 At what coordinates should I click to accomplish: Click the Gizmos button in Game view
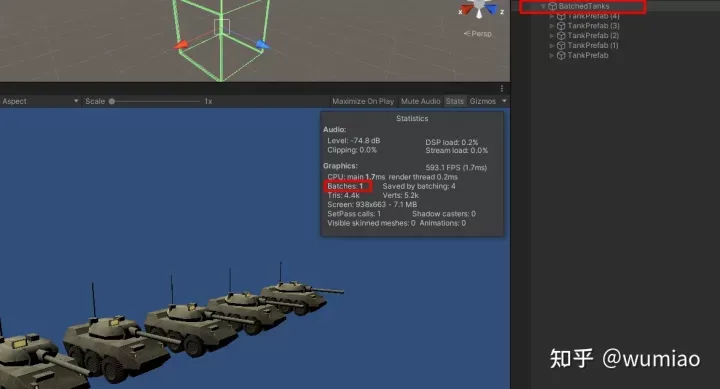[483, 101]
